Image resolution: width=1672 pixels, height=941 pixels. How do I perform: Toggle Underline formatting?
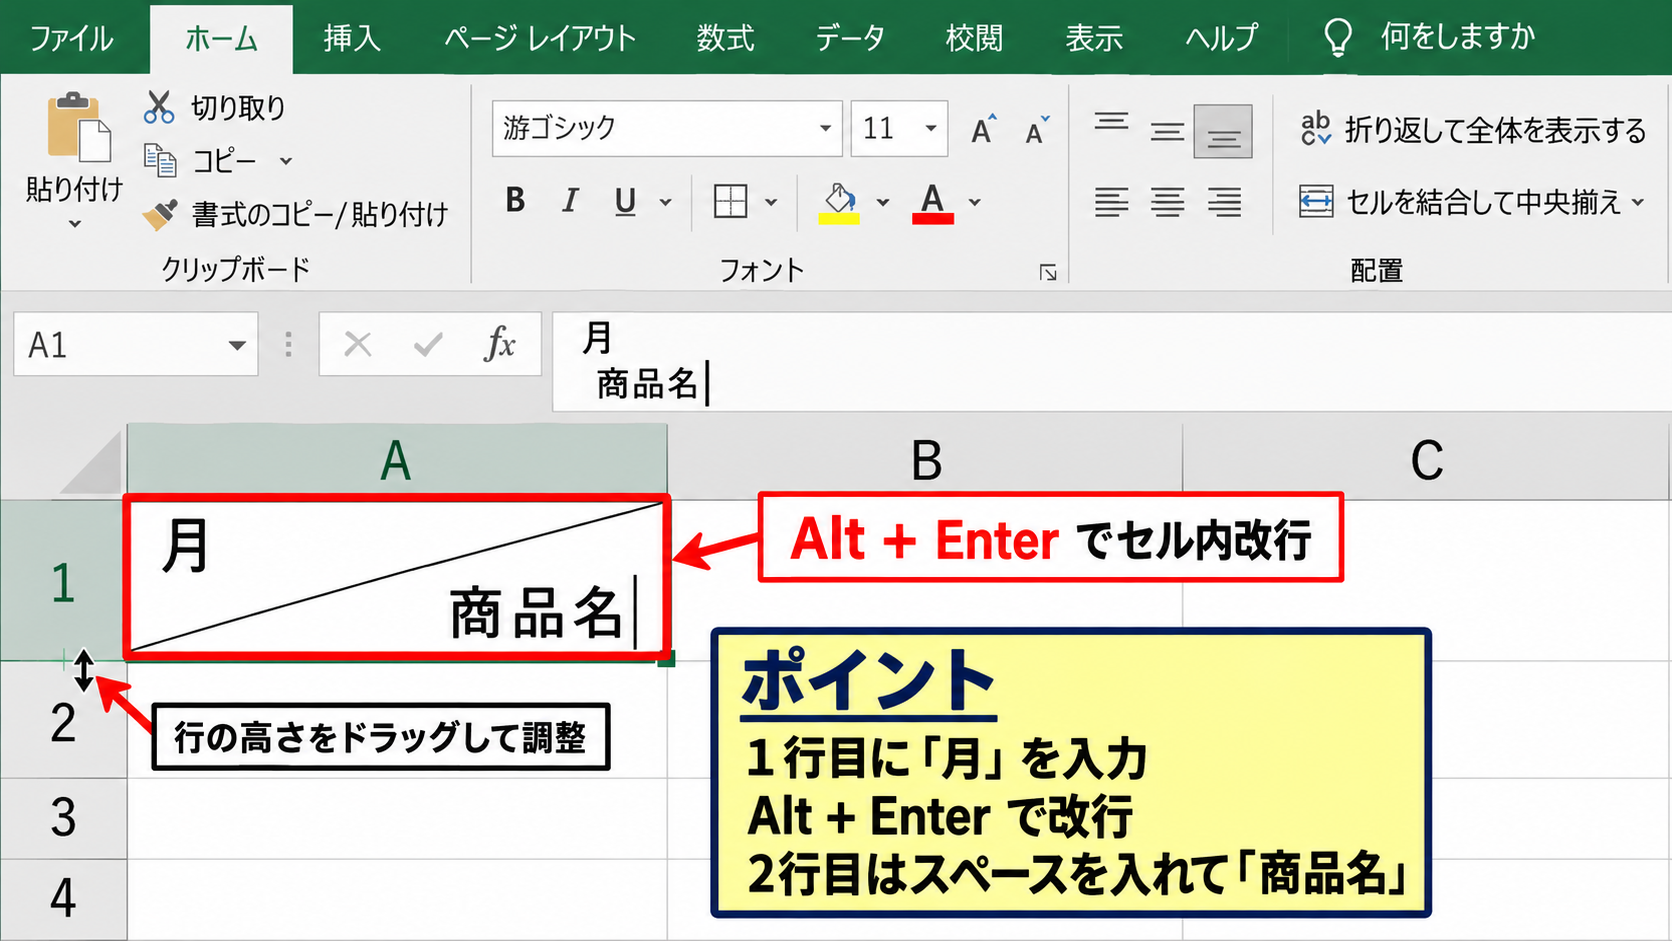point(625,202)
